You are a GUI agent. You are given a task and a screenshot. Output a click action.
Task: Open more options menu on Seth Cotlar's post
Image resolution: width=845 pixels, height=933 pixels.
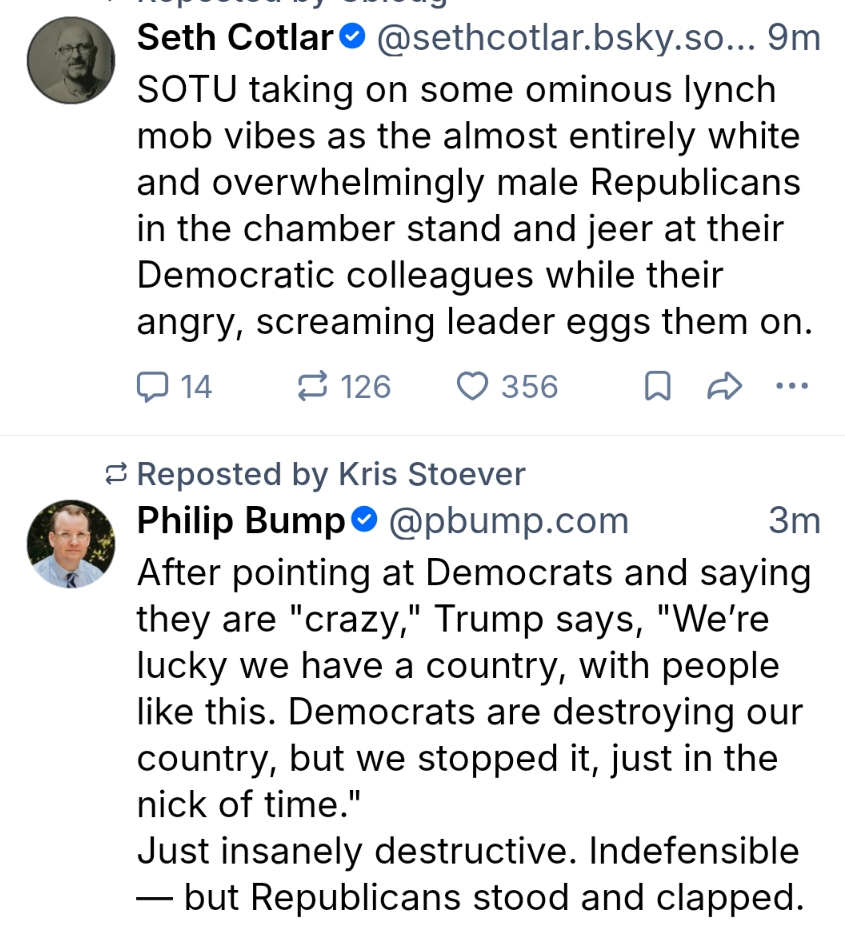tap(792, 386)
